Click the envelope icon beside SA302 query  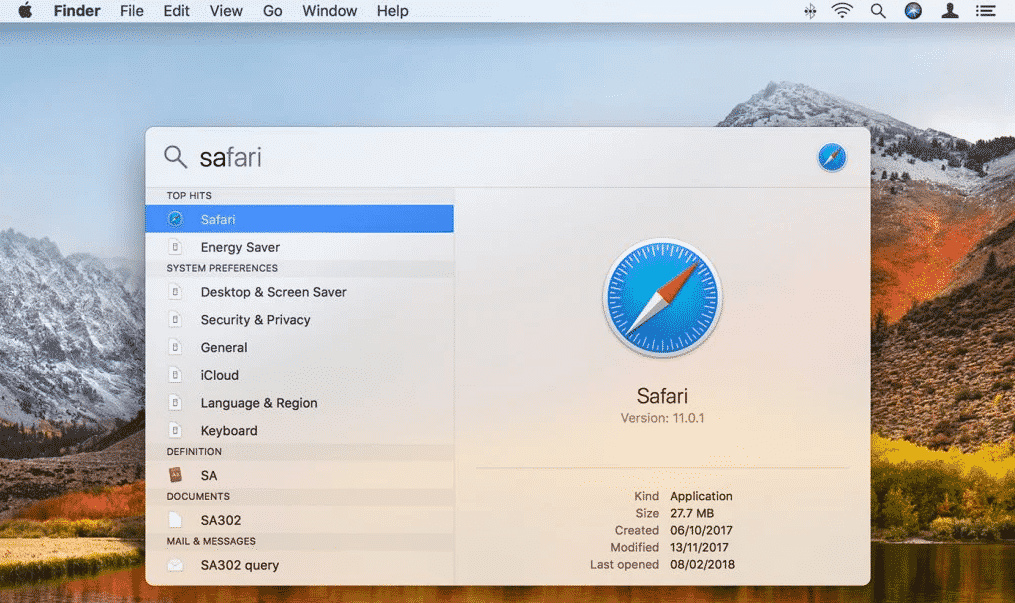tap(178, 564)
